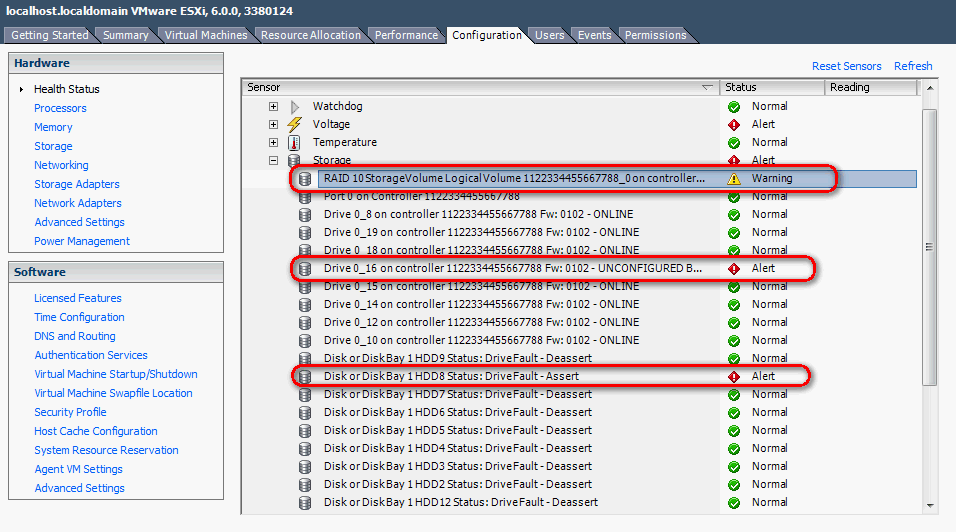Screen dimensions: 956x532
Task: Click disk icon beside Drive 0_8
Action: pos(305,215)
